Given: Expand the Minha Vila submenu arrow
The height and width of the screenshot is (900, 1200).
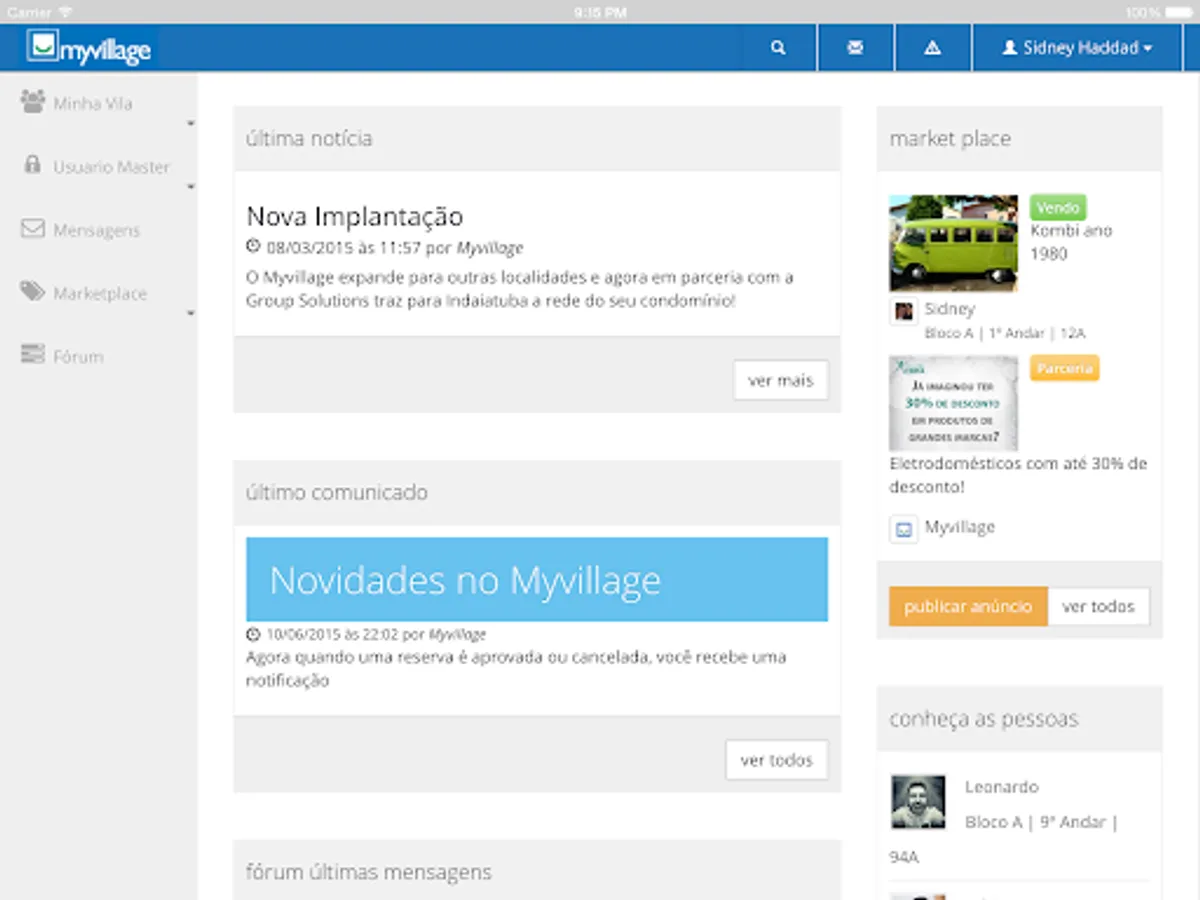Looking at the screenshot, I should pos(190,124).
